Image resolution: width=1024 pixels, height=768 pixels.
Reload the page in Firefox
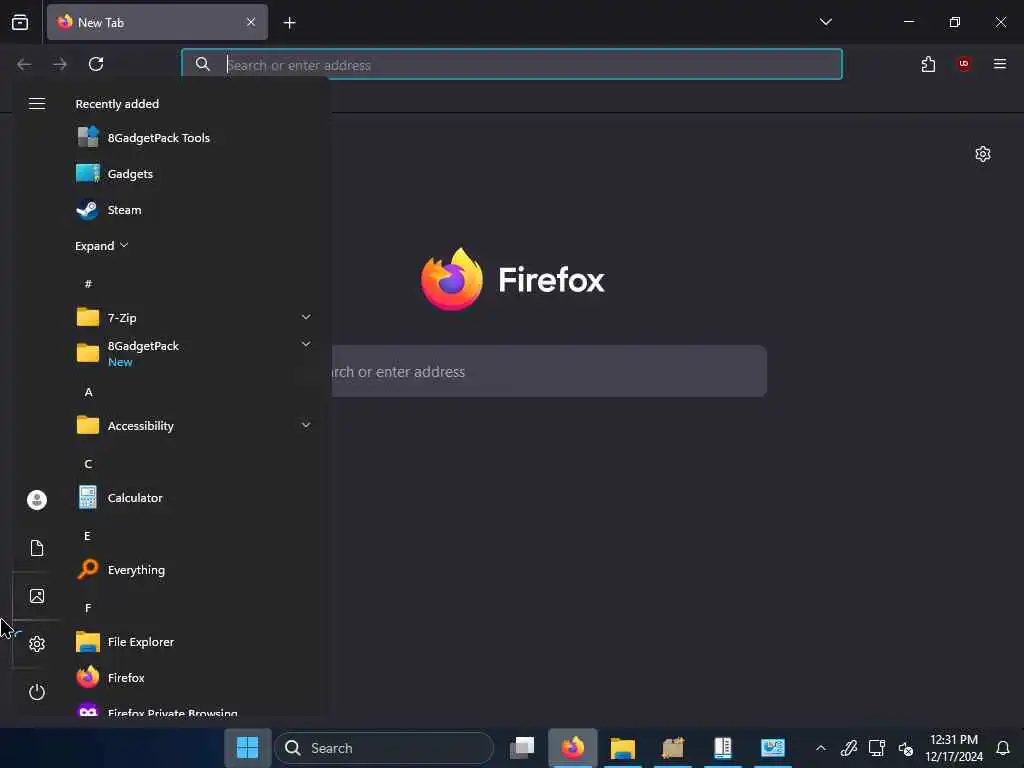point(96,64)
